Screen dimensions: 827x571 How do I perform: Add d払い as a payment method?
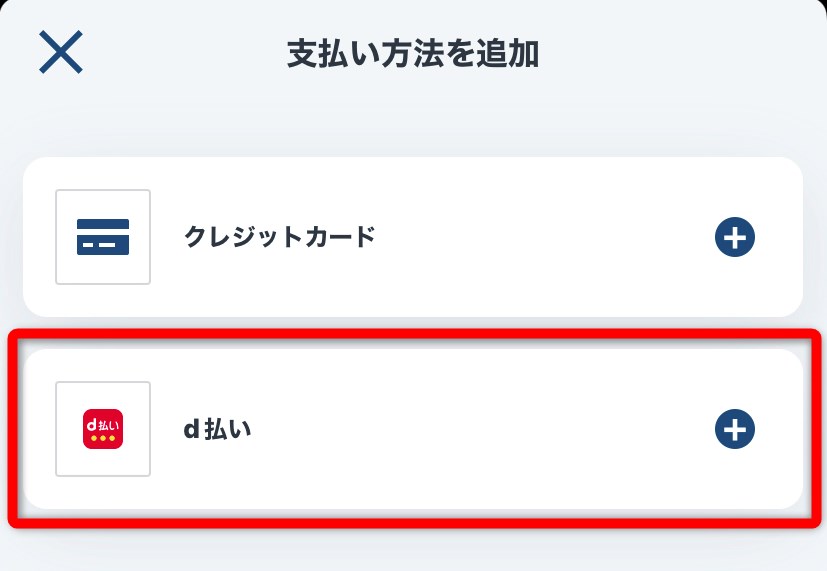tap(735, 429)
